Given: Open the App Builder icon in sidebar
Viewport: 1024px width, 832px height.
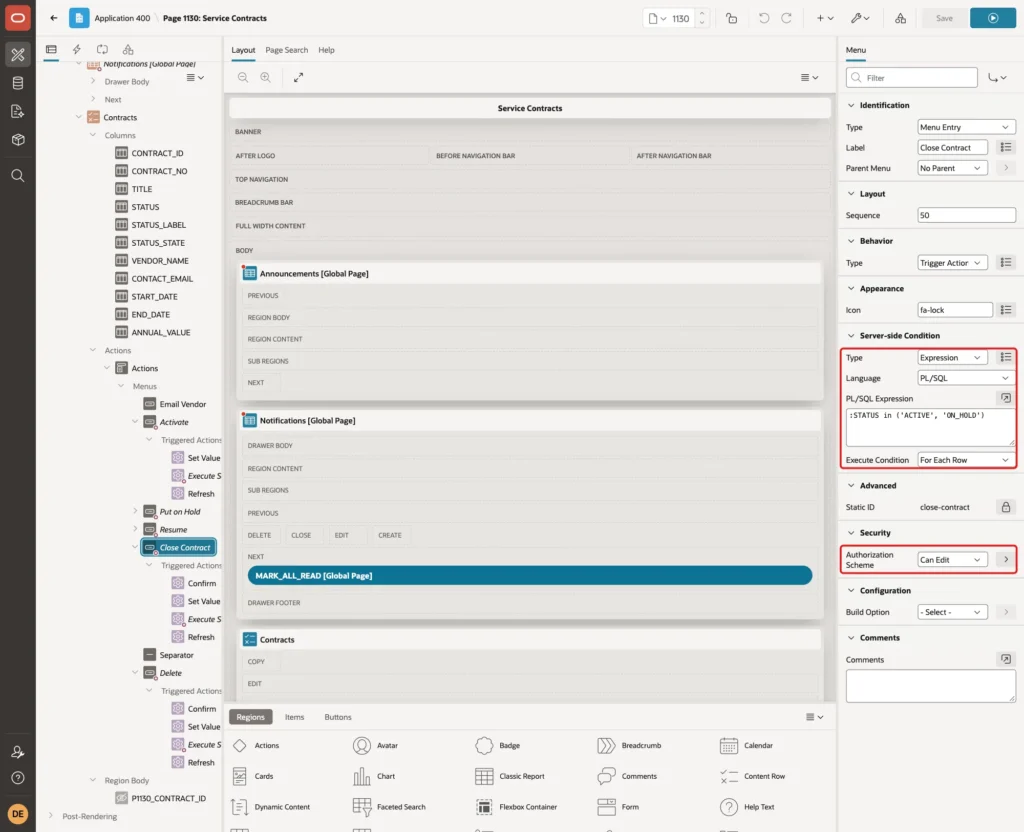Looking at the screenshot, I should [18, 55].
